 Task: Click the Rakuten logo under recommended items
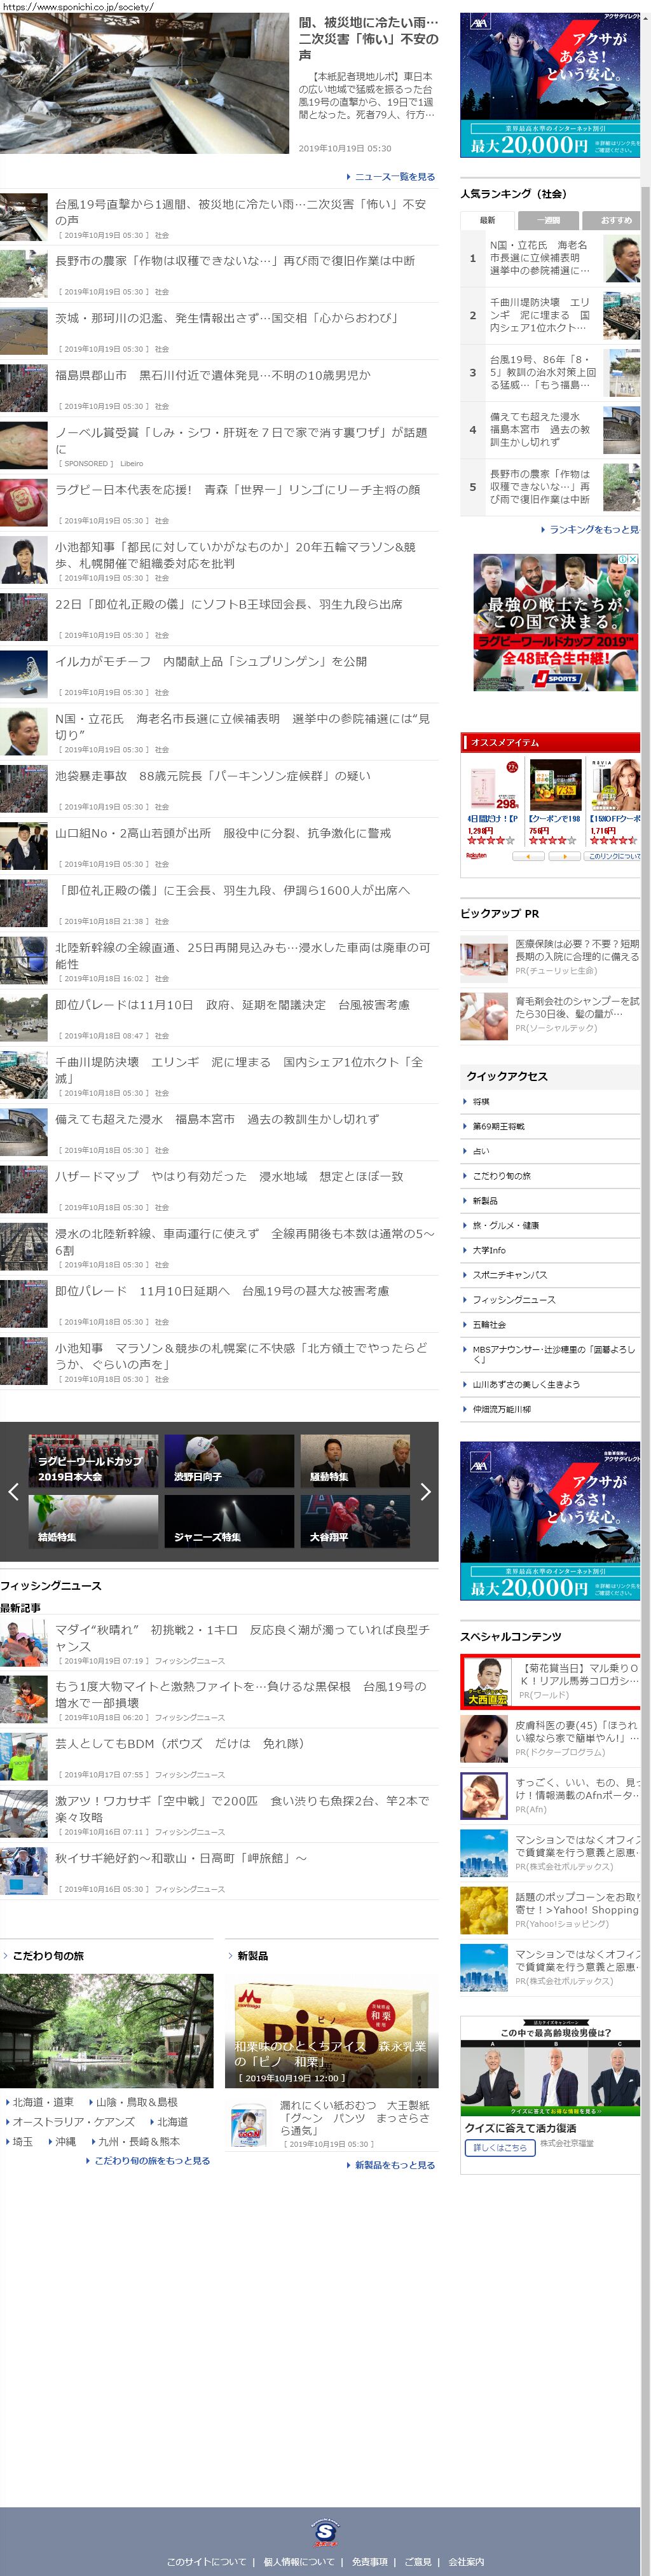(477, 856)
